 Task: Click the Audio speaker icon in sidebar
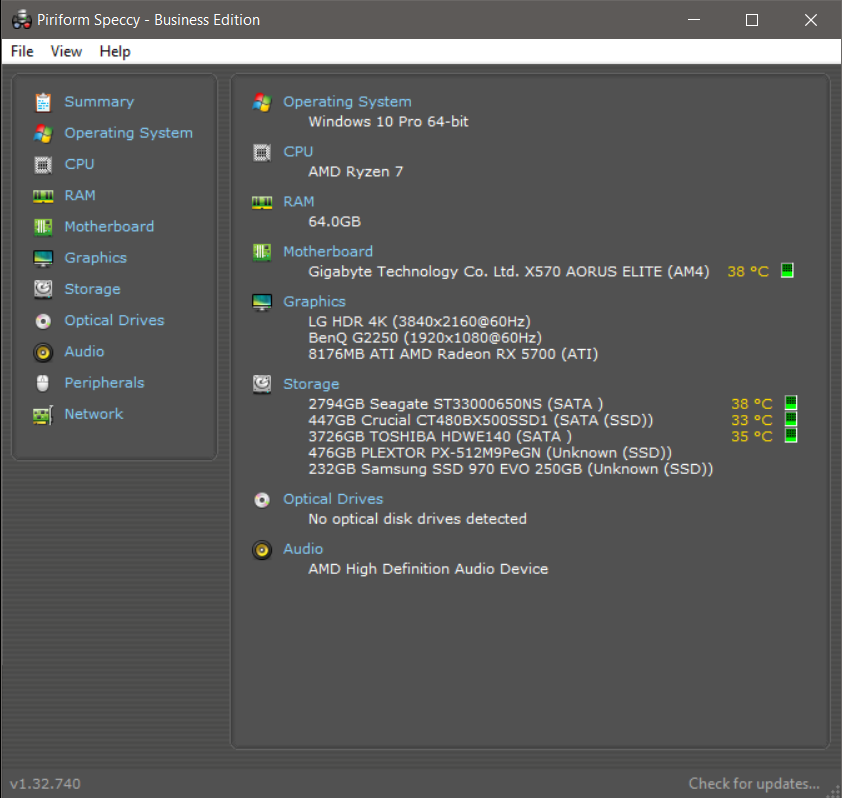coord(43,352)
